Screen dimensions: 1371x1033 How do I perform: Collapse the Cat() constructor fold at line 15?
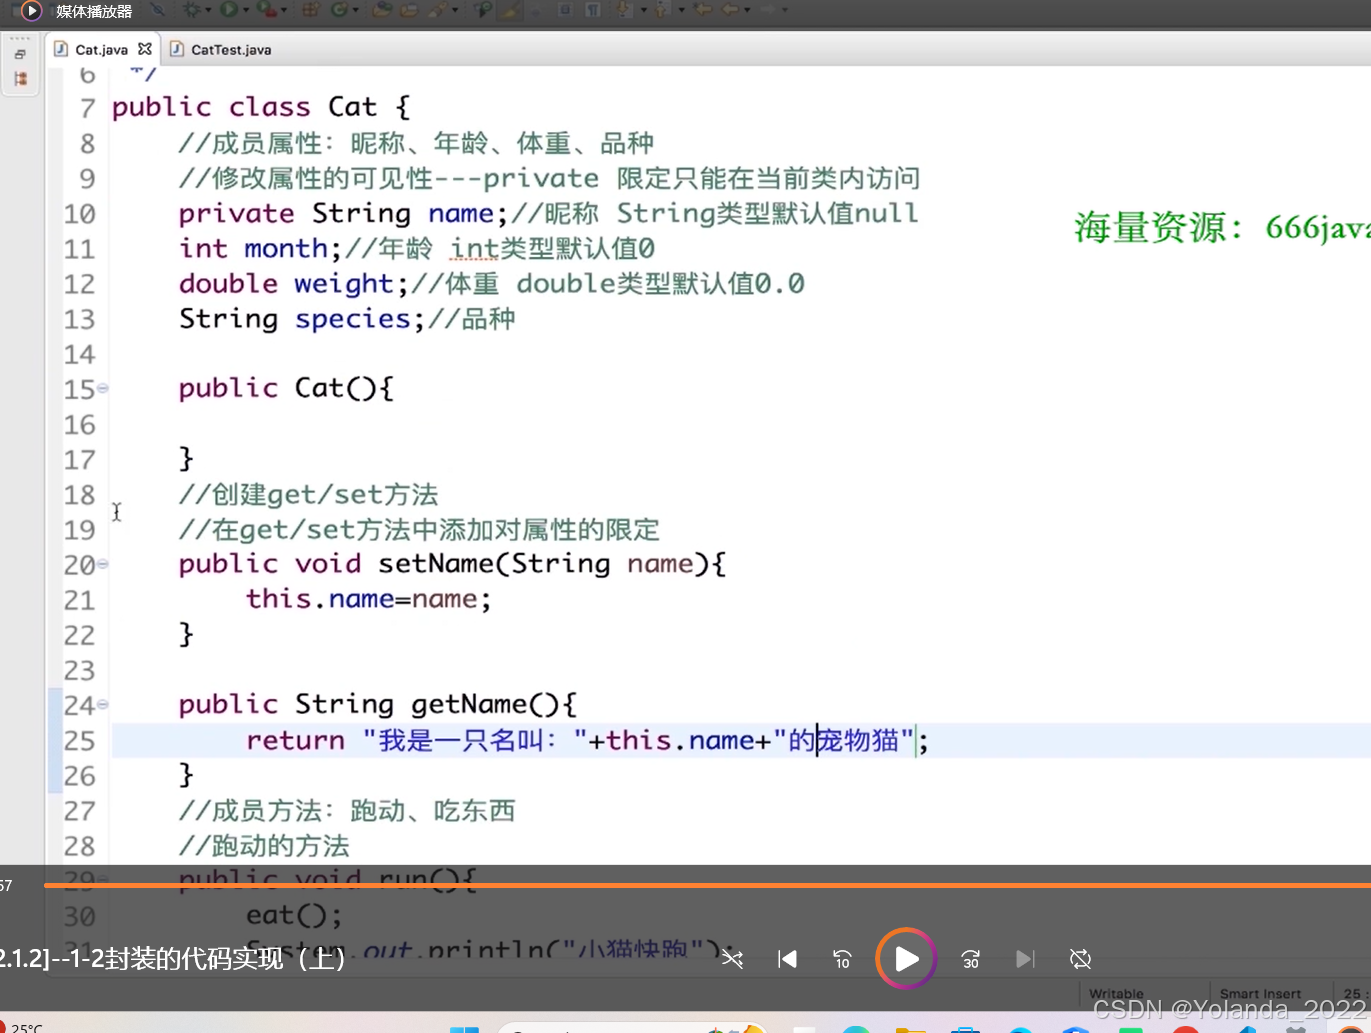pyautogui.click(x=103, y=388)
